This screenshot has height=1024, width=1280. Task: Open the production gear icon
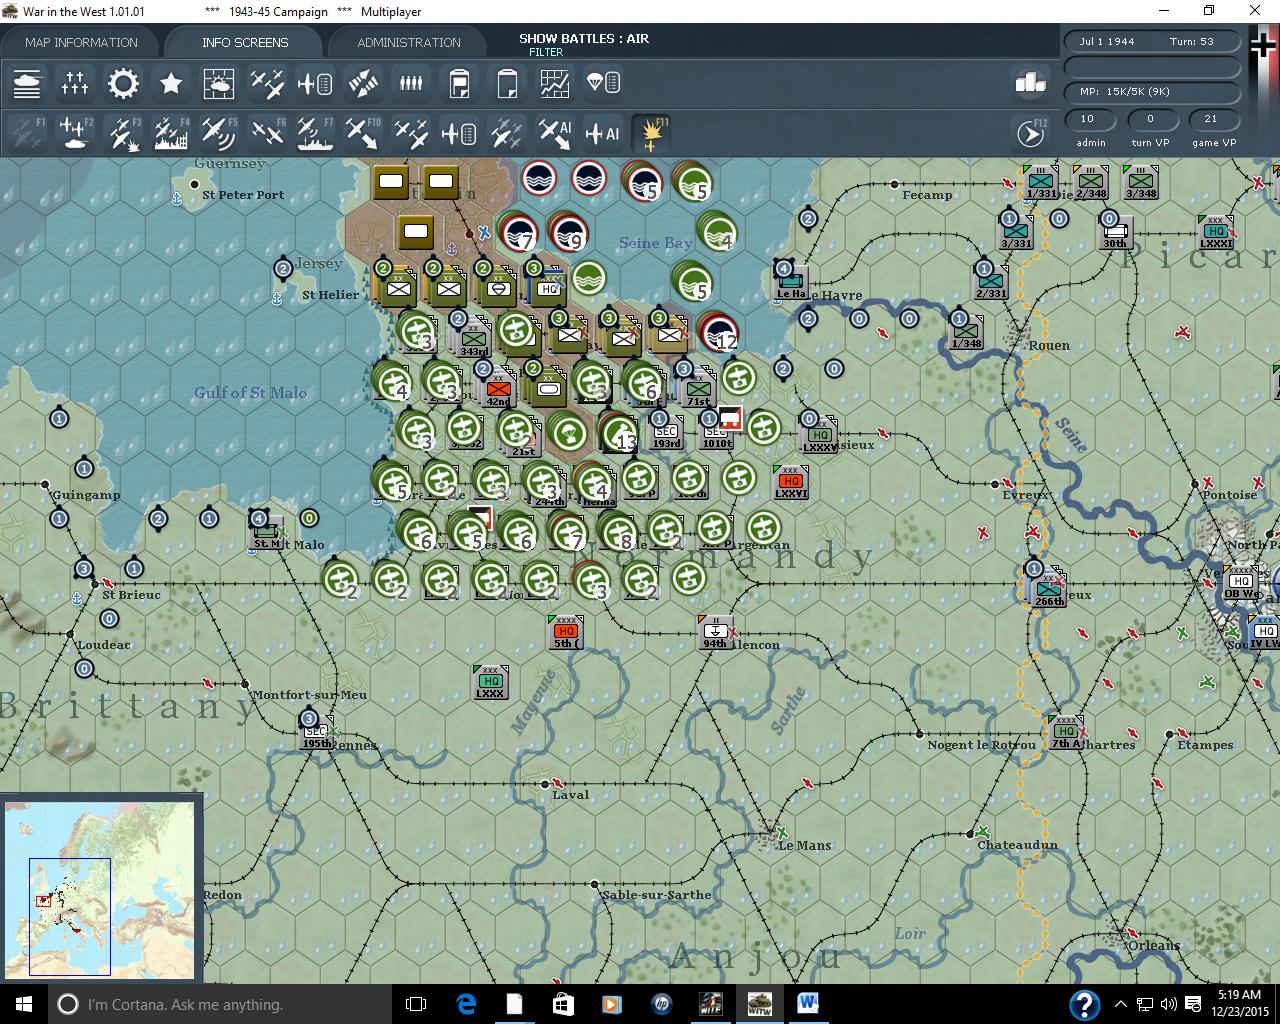(x=123, y=83)
